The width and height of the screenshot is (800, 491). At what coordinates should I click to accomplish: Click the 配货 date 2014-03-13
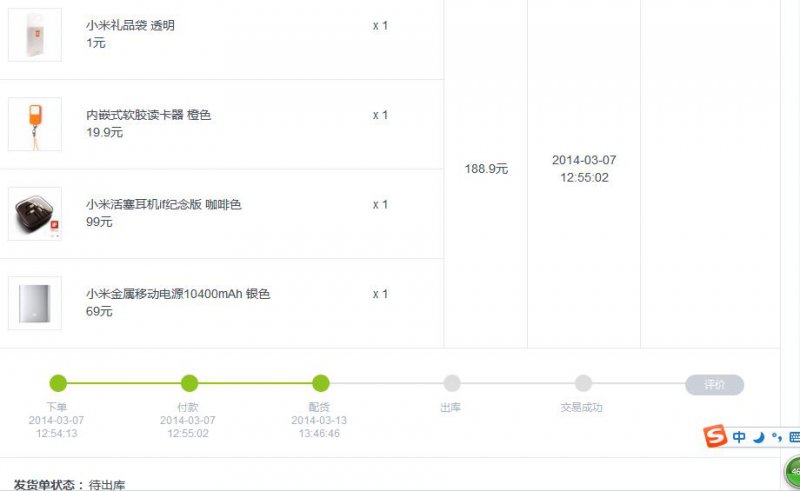click(x=319, y=420)
